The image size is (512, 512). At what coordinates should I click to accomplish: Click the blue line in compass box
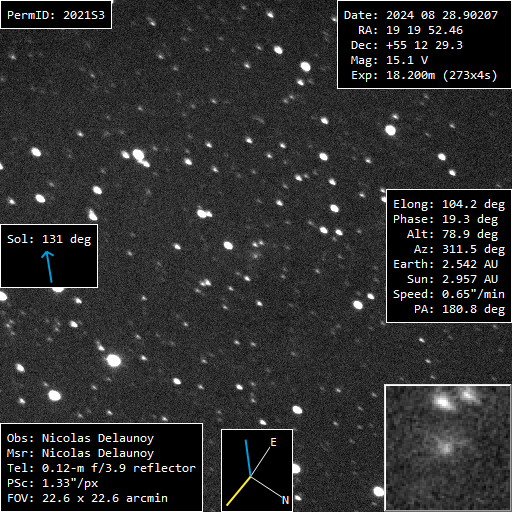(248, 458)
